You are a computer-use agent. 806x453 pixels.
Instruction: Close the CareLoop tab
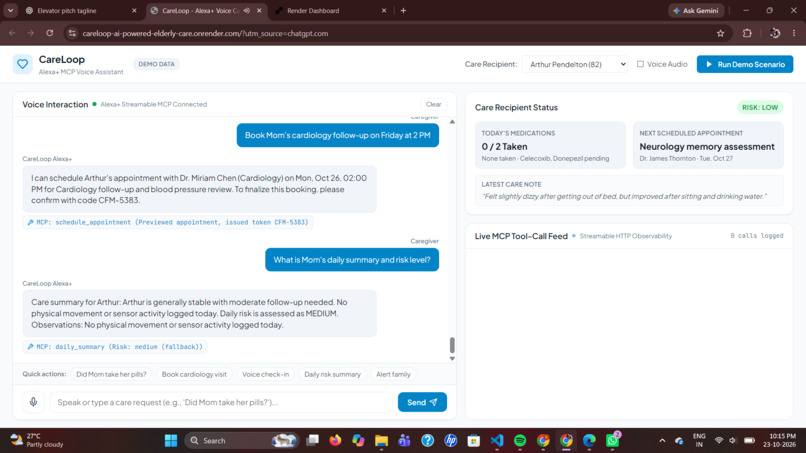(259, 10)
